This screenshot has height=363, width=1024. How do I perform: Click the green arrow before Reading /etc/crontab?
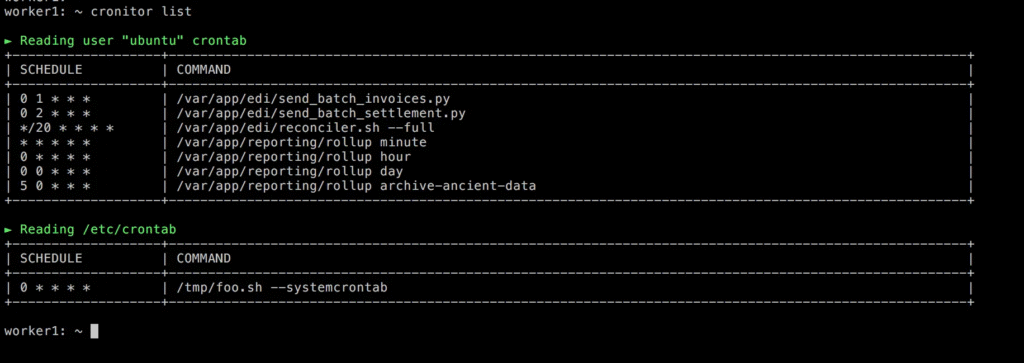pyautogui.click(x=8, y=229)
